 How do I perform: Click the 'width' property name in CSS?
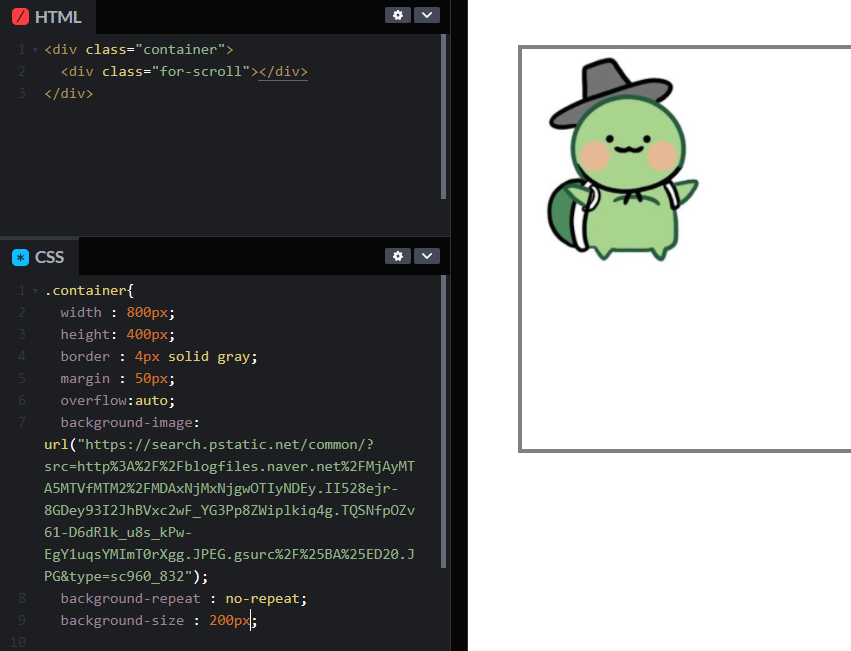(x=81, y=312)
